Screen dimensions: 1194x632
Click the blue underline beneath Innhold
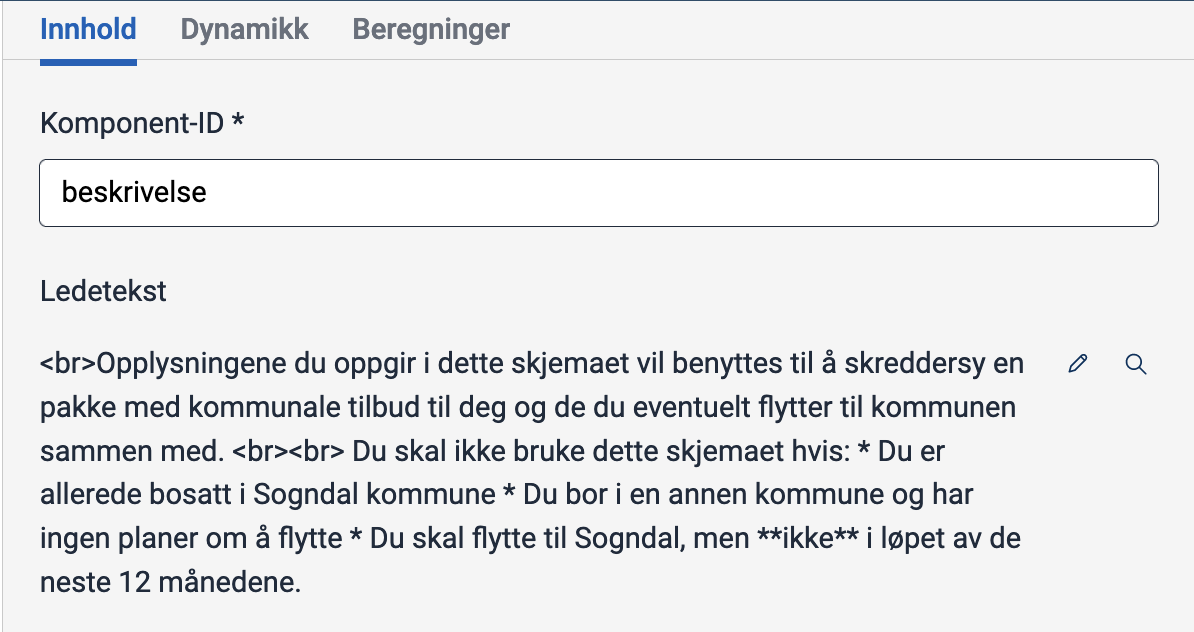coord(88,62)
